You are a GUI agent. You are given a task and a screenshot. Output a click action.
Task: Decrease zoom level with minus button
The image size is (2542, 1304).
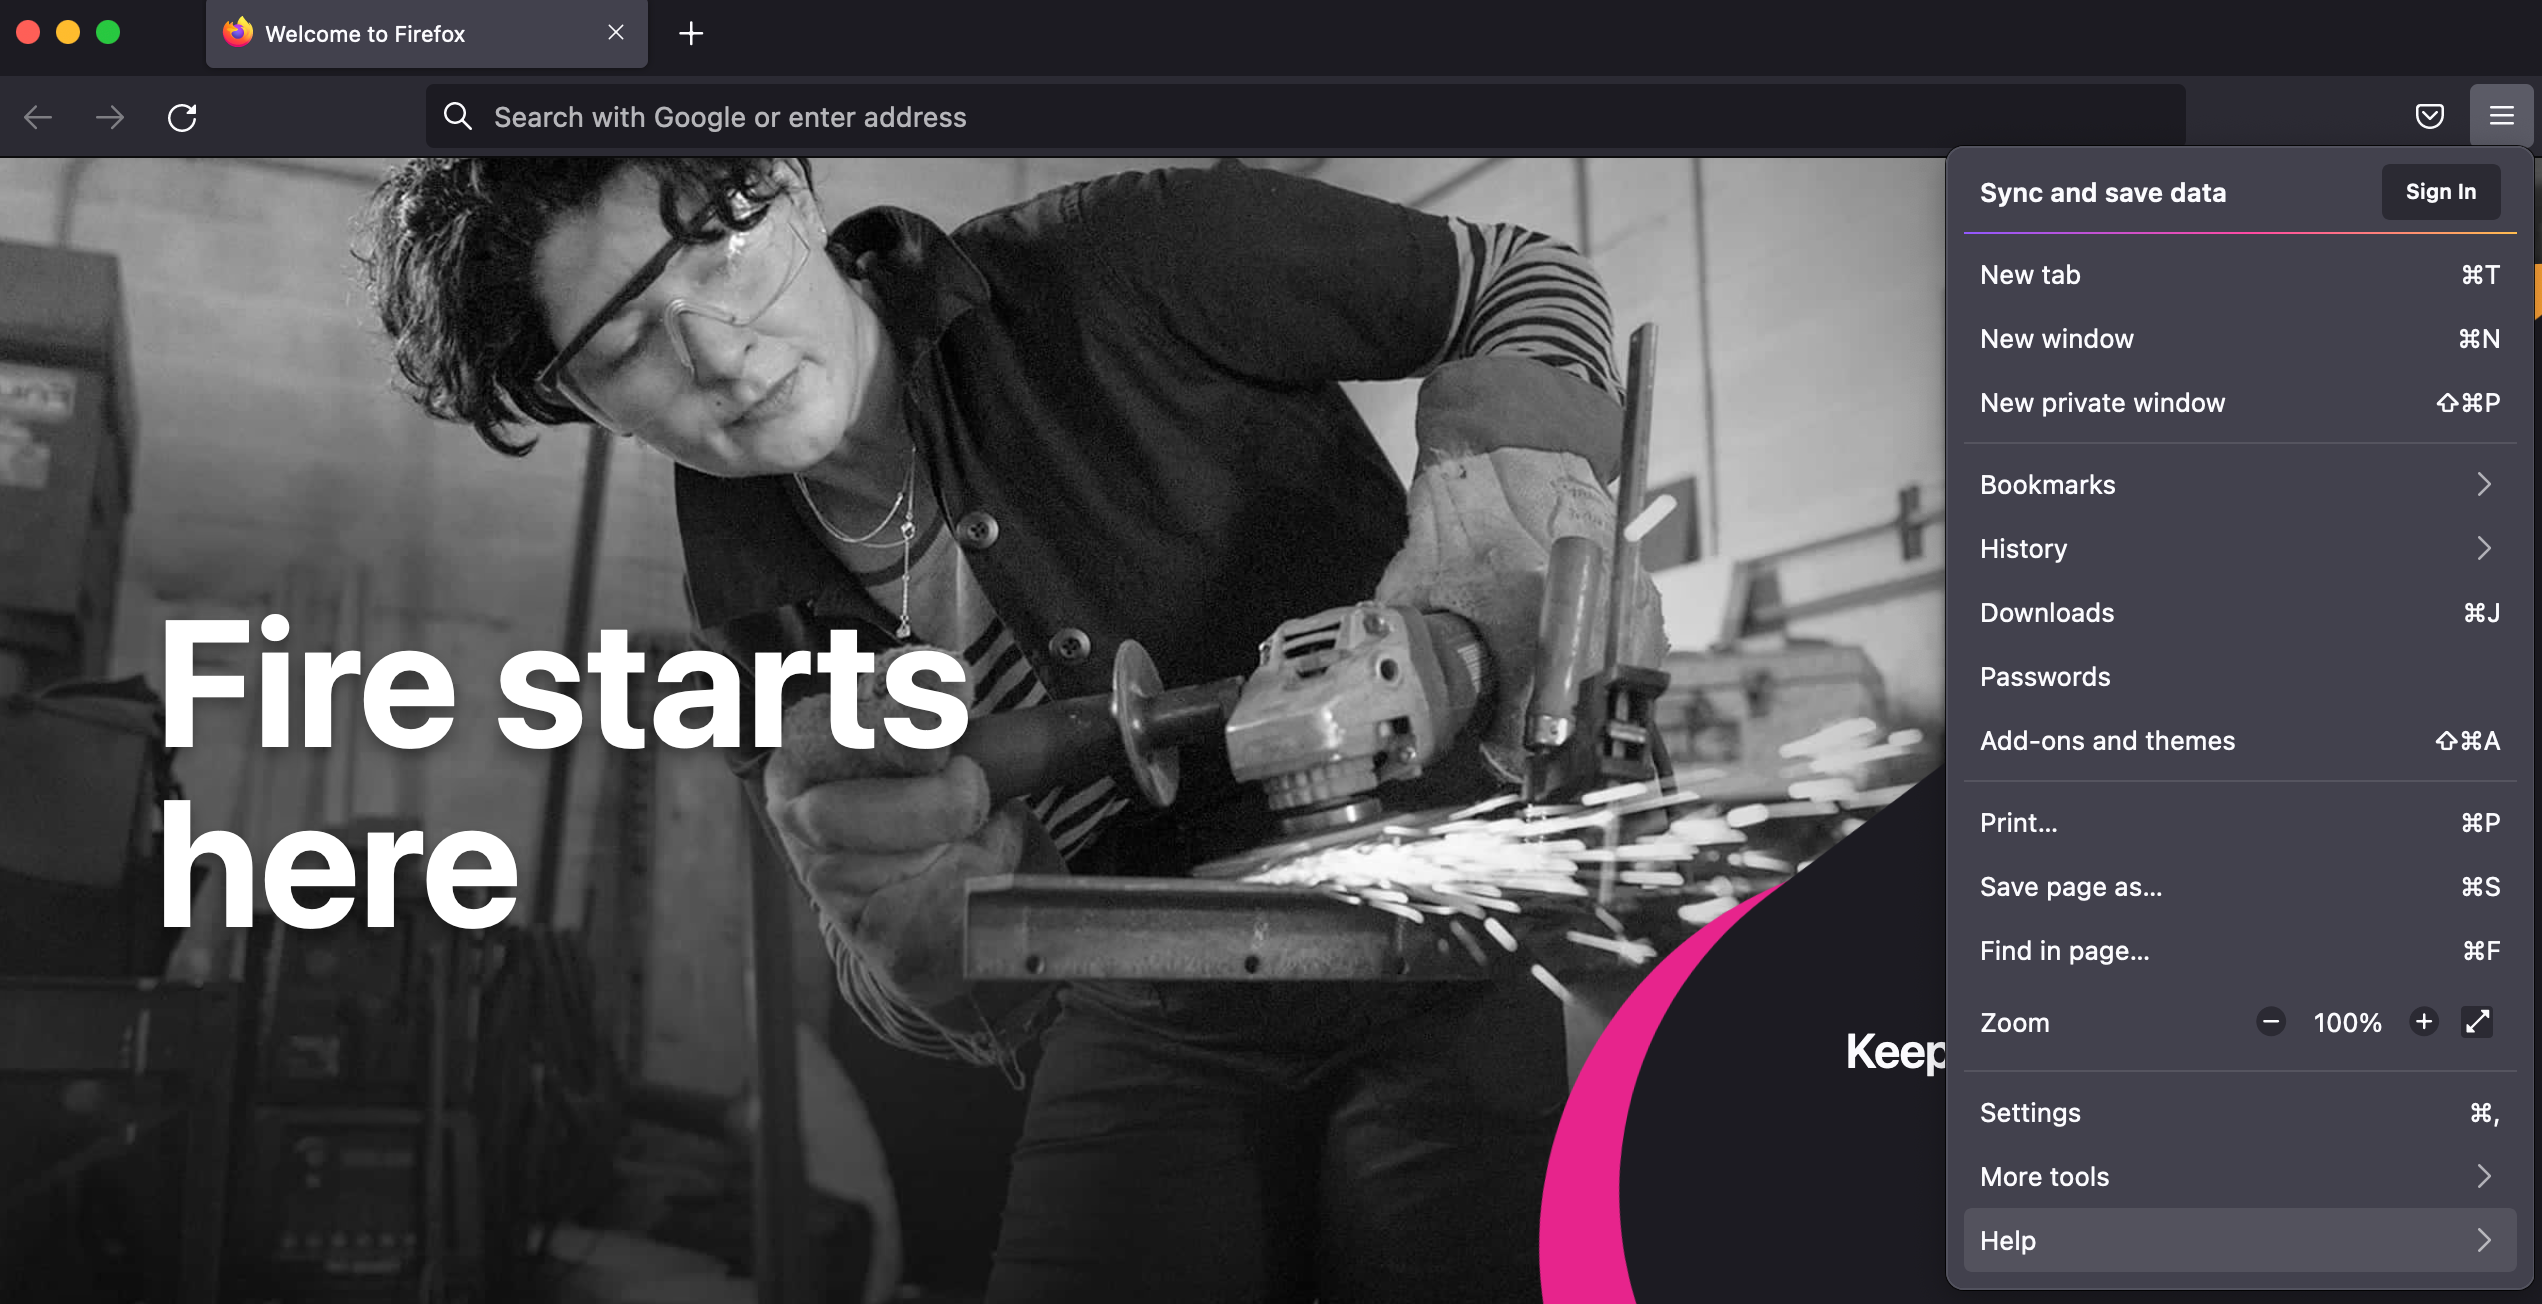tap(2271, 1021)
